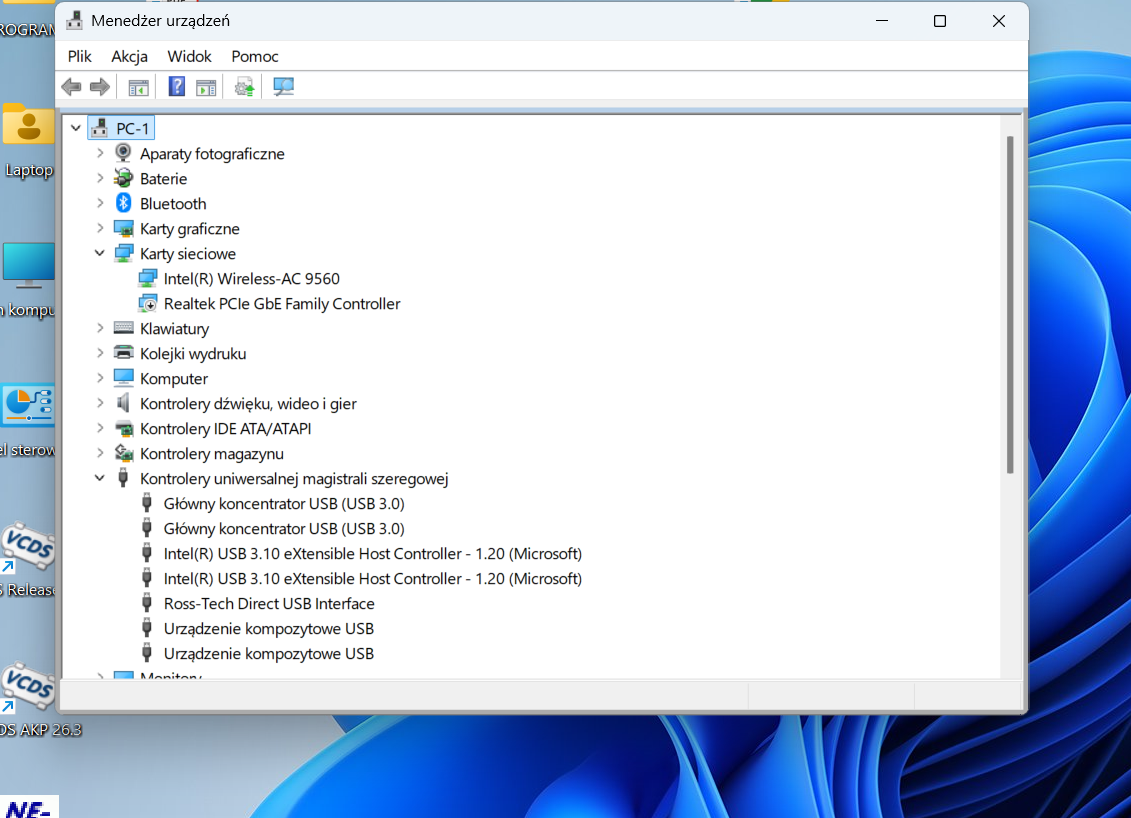The height and width of the screenshot is (818, 1131).
Task: Open the blue question mark help icon
Action: tap(176, 87)
